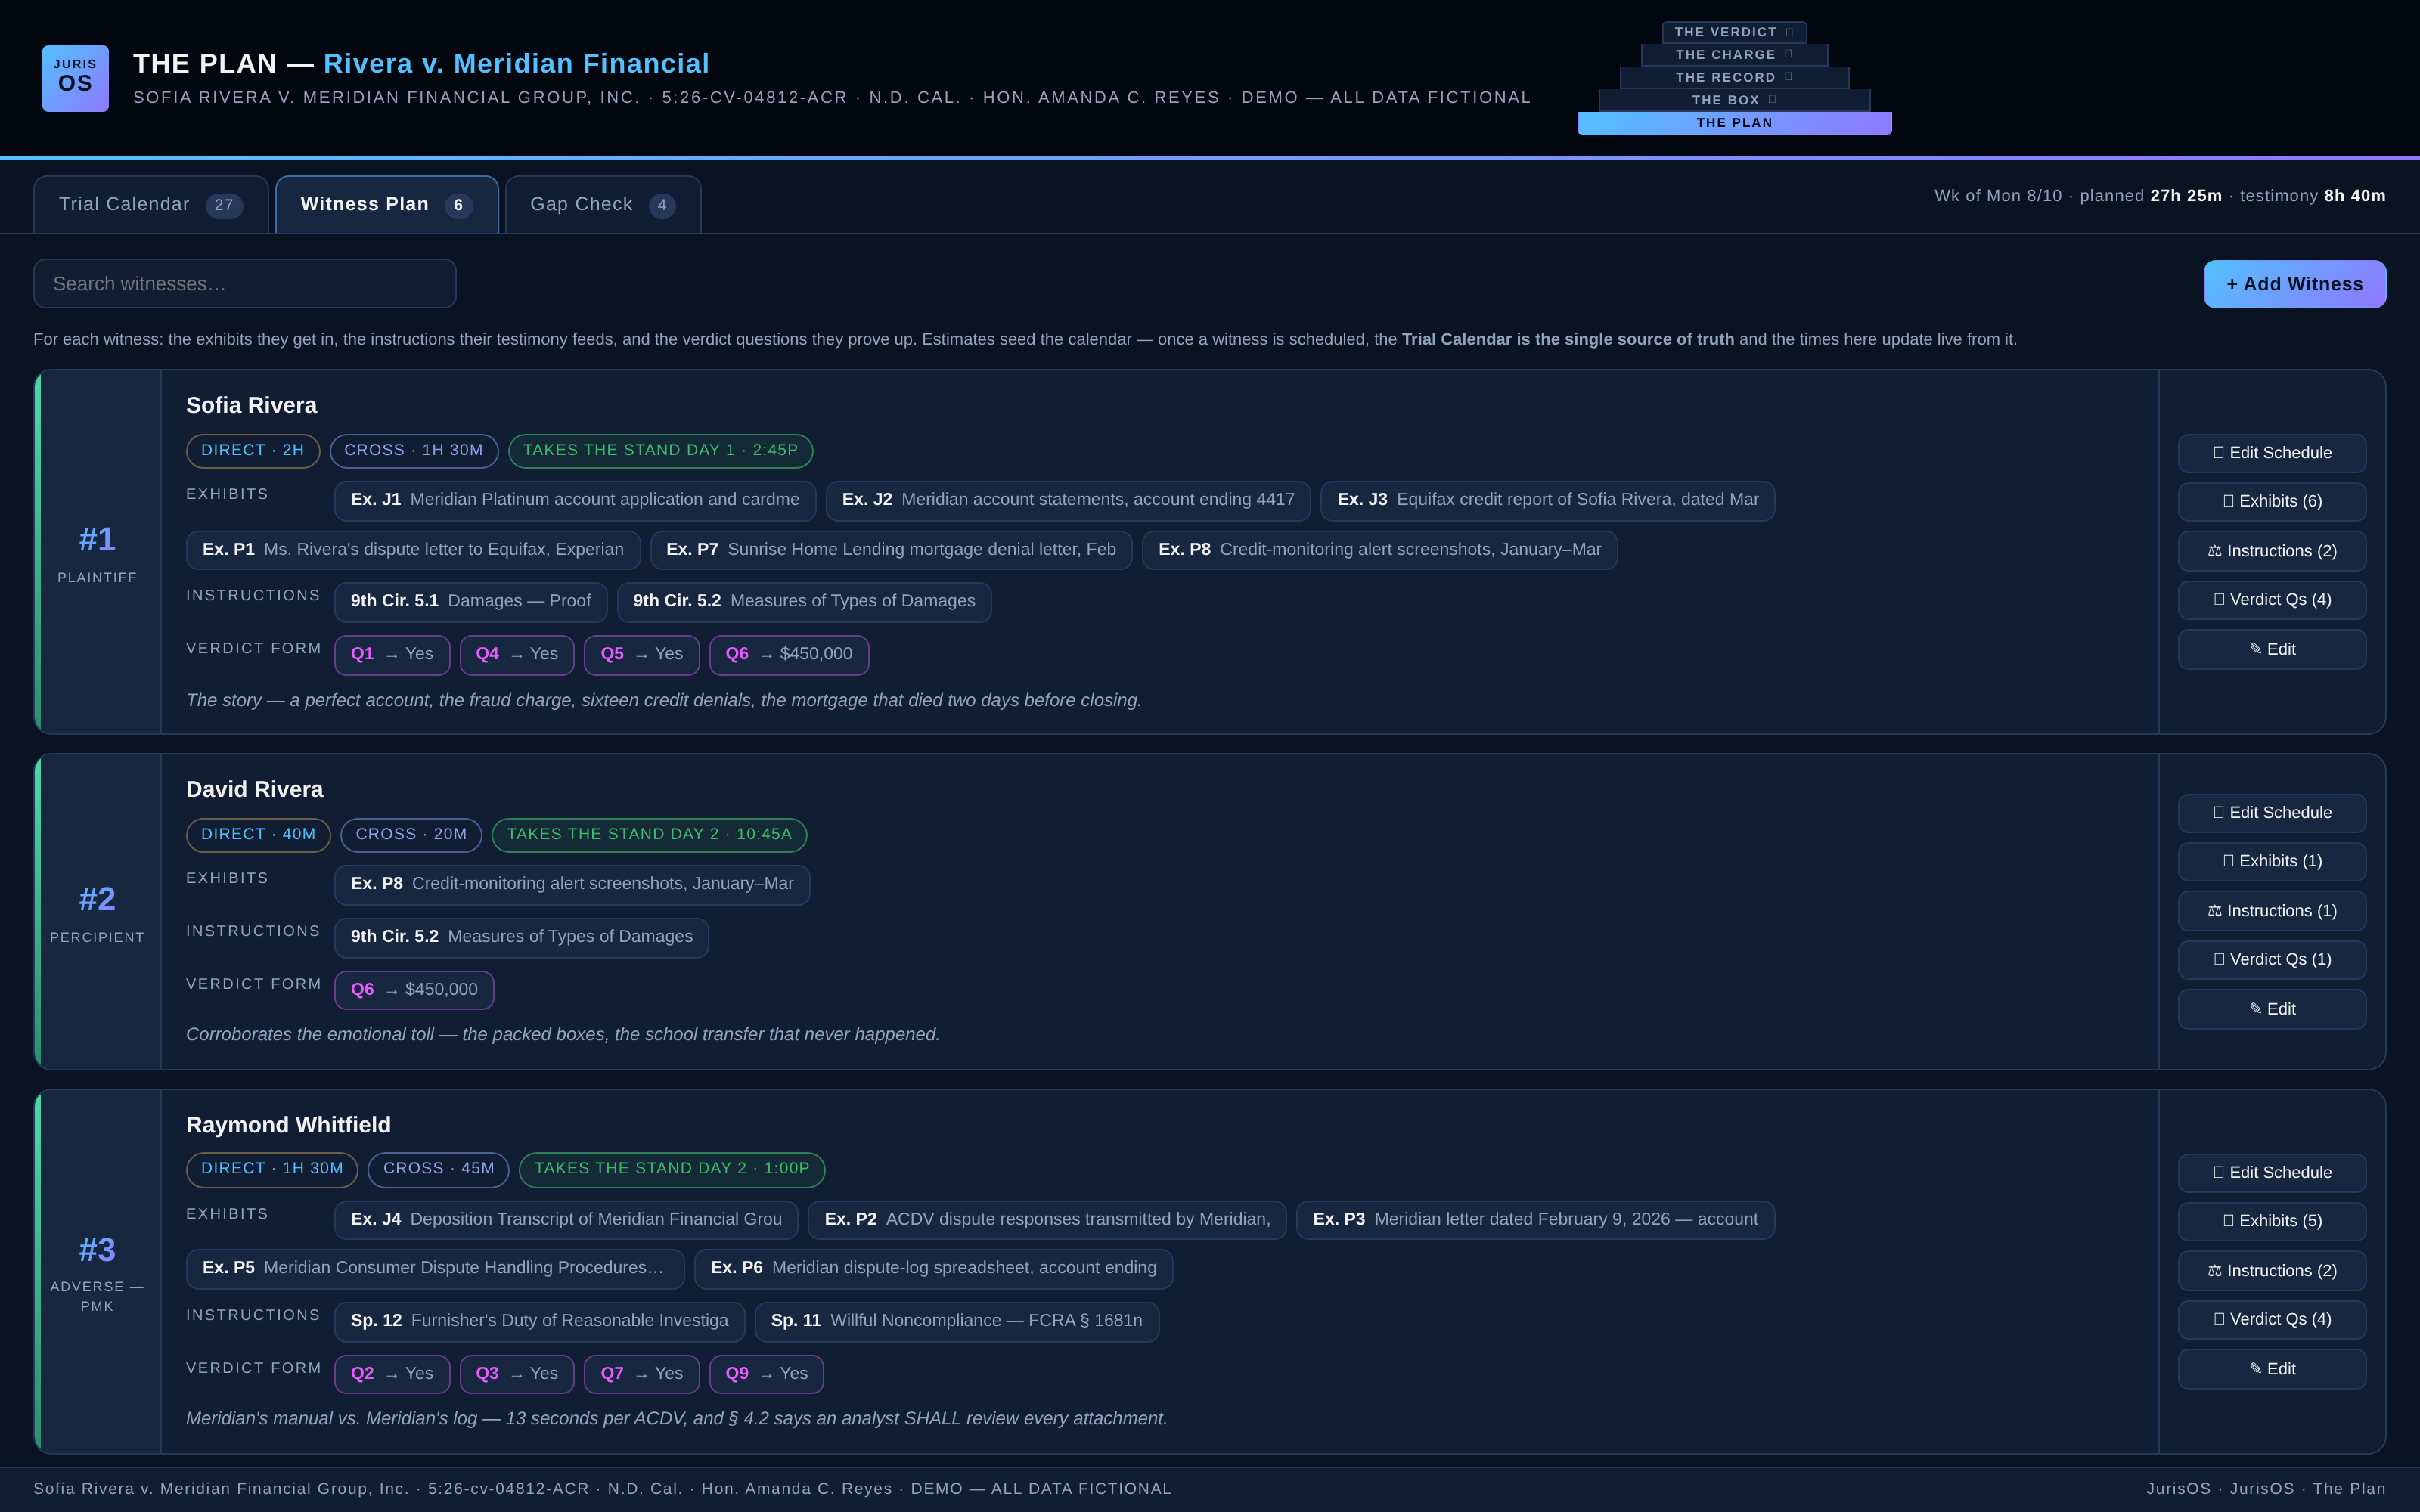Focus the Search witnesses field

click(x=245, y=284)
